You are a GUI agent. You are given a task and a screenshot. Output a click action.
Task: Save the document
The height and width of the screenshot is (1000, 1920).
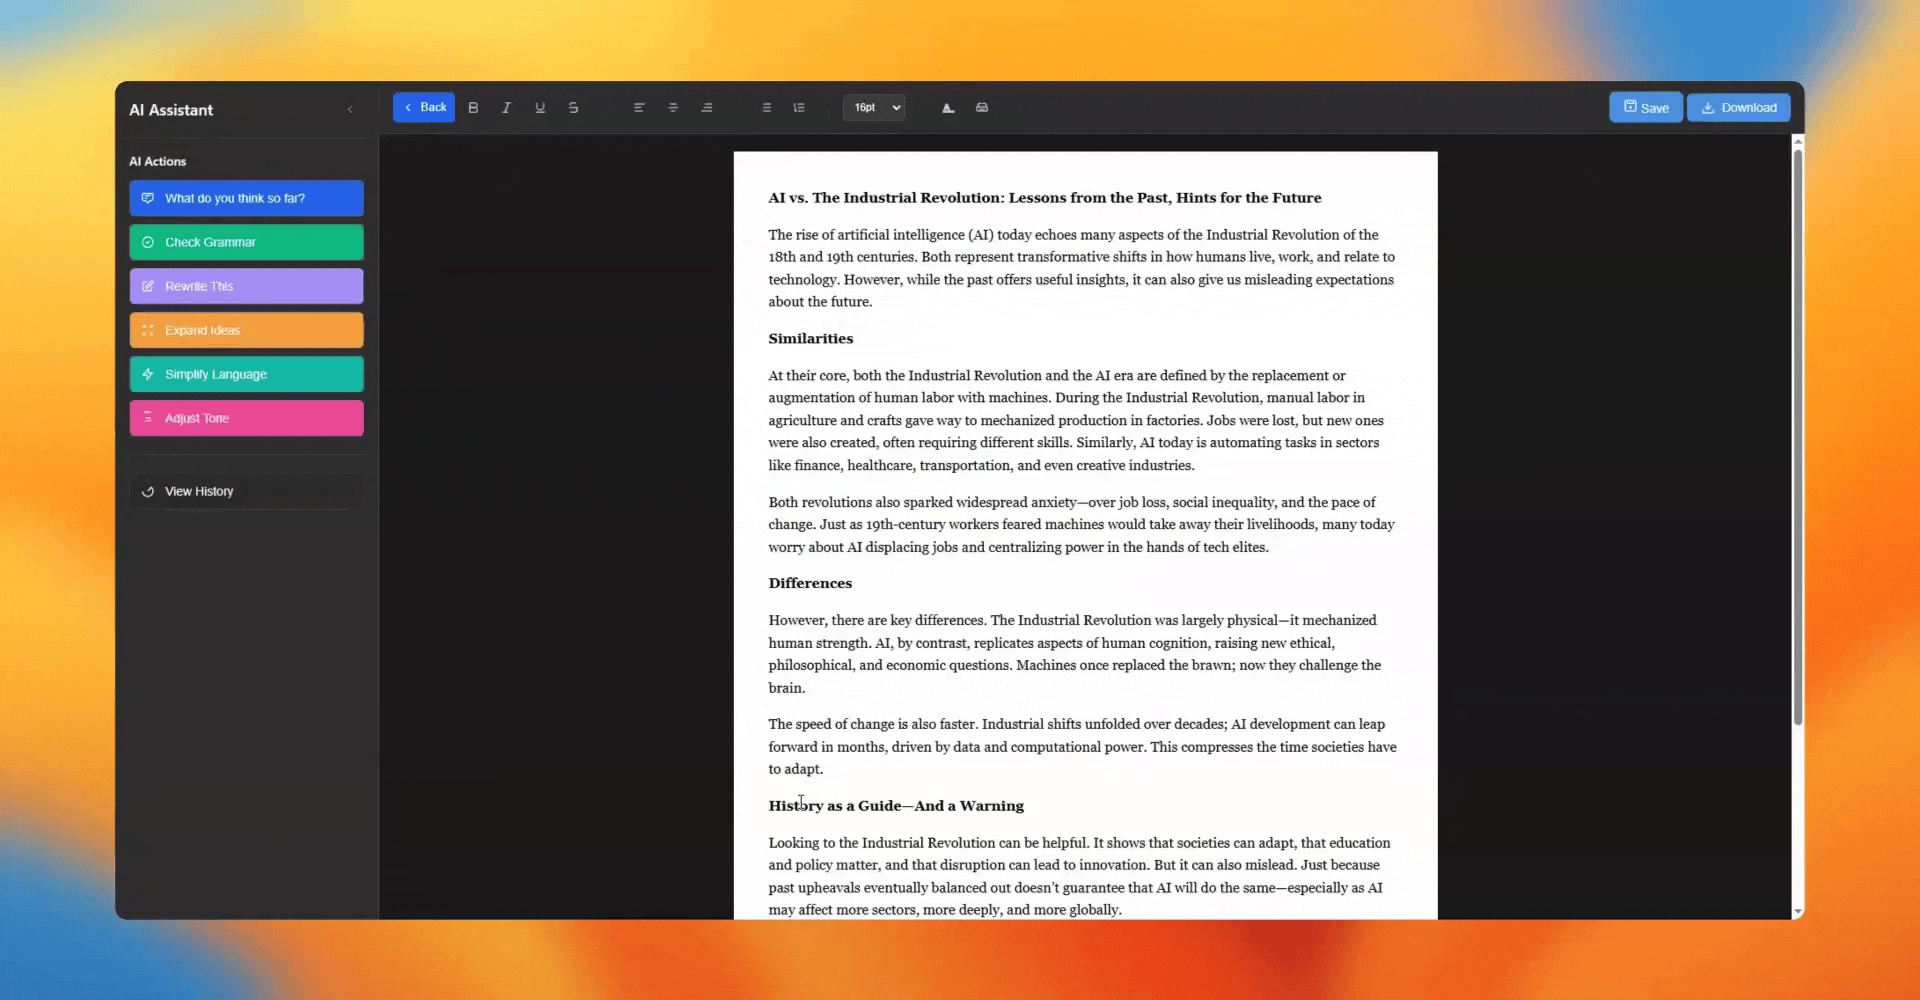pyautogui.click(x=1645, y=108)
